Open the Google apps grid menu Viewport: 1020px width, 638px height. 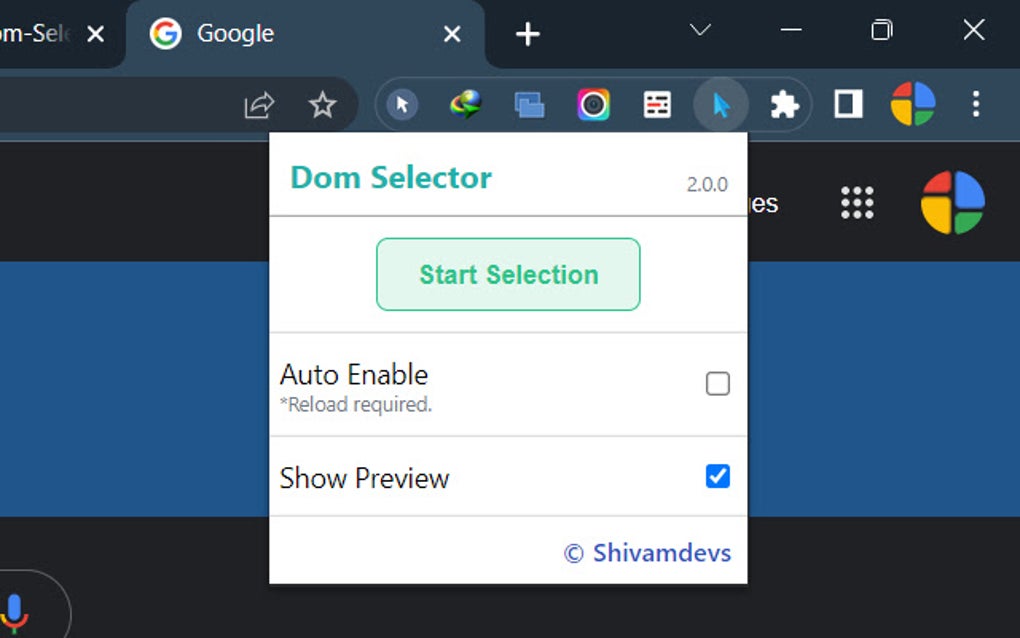[857, 201]
